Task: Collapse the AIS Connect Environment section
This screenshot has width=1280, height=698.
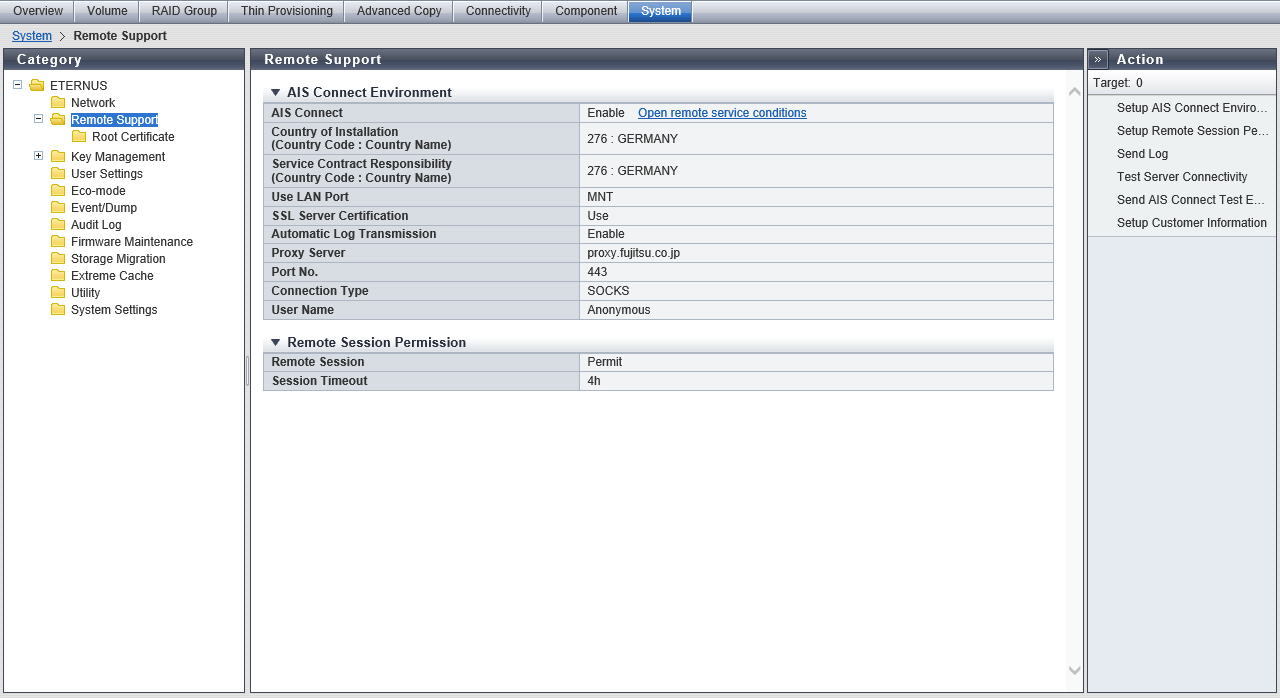Action: click(276, 93)
